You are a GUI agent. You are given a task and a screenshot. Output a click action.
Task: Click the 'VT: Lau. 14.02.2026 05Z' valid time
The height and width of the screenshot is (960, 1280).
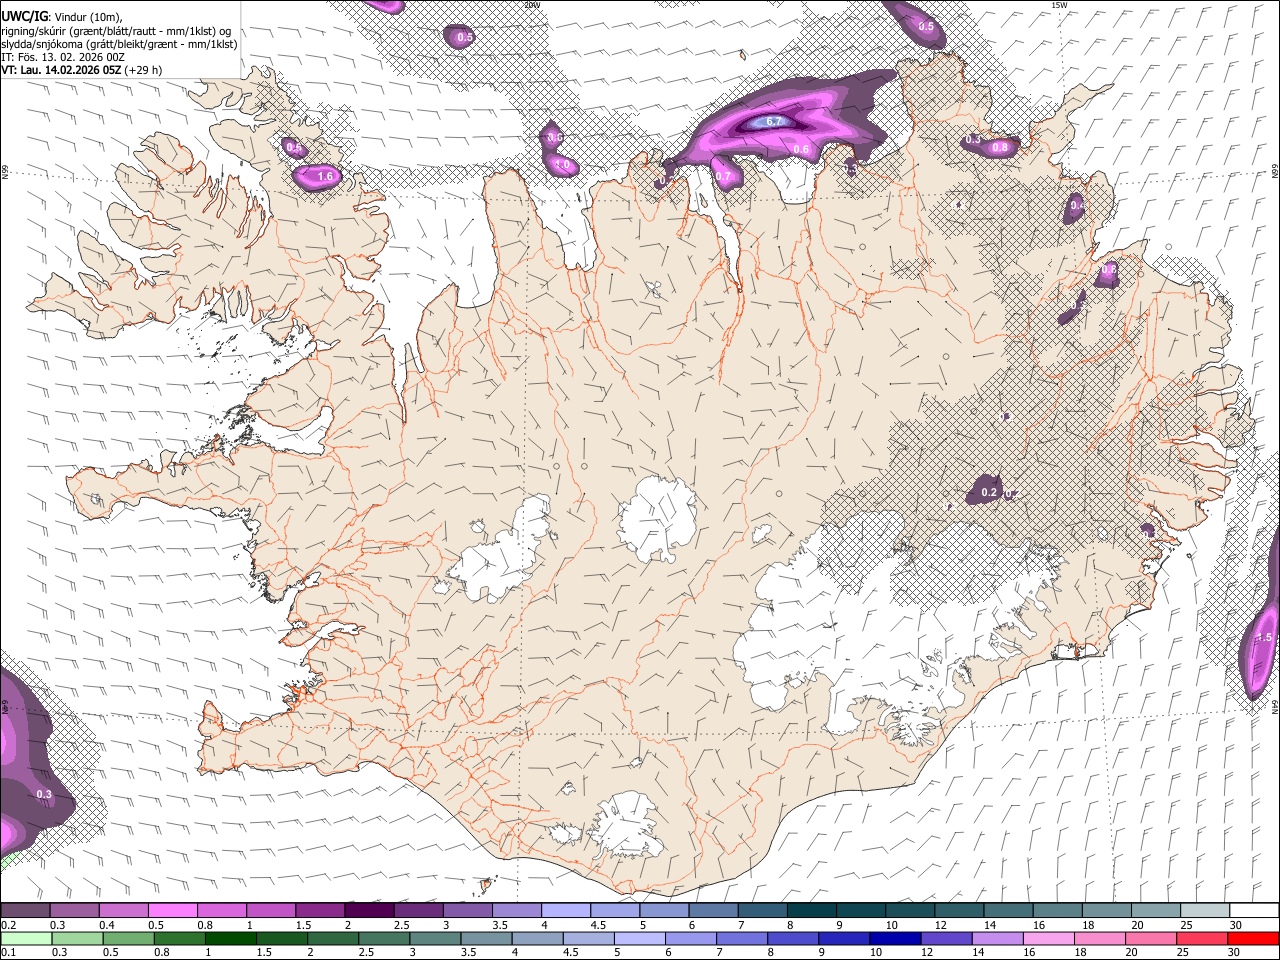61,71
